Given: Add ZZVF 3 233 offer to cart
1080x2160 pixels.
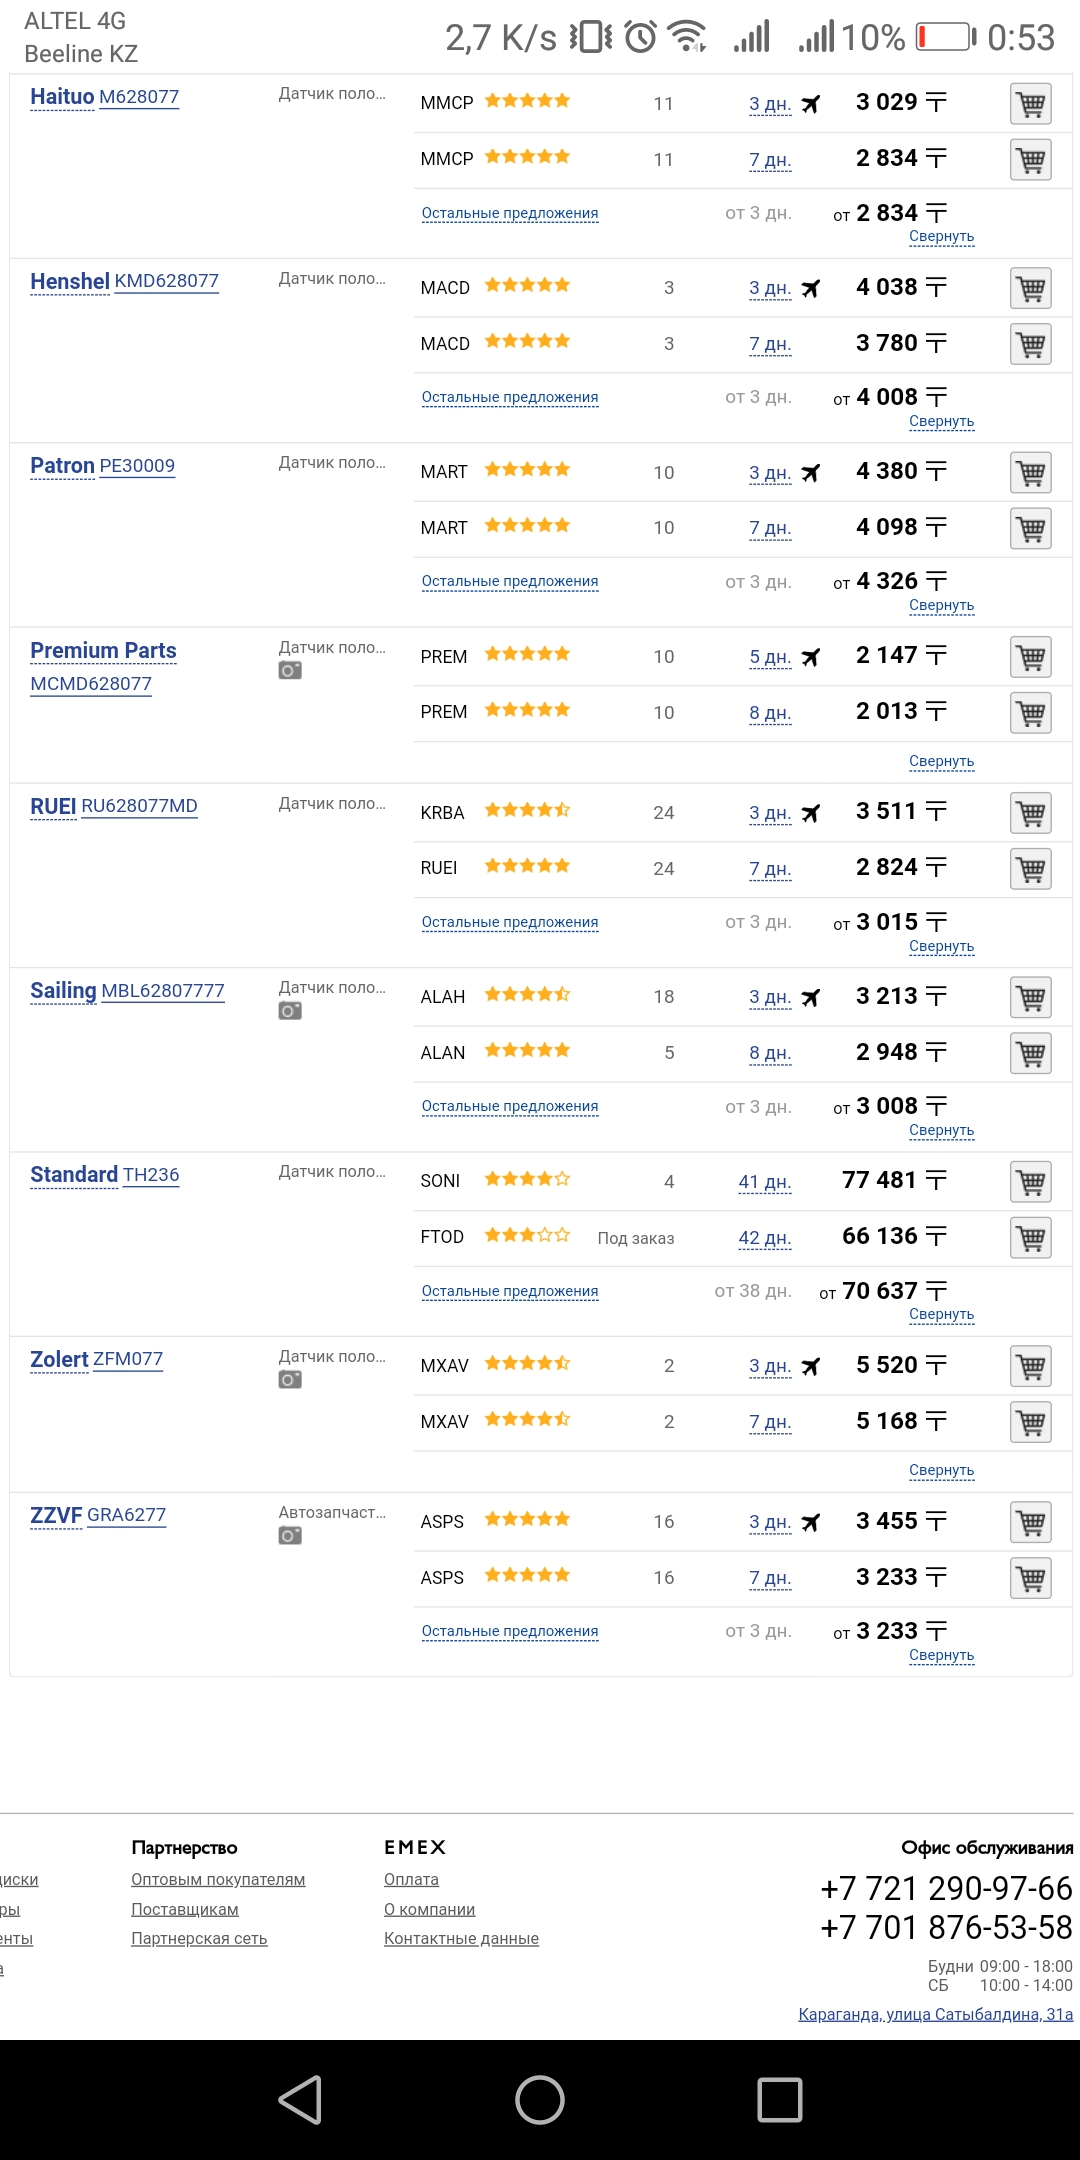Looking at the screenshot, I should click(1030, 1578).
